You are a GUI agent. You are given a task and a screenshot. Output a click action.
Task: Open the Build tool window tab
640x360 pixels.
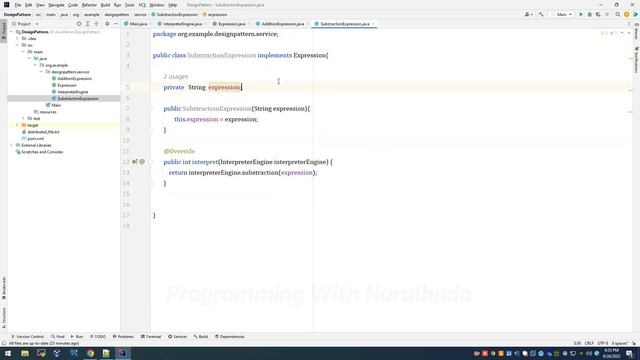[201, 337]
